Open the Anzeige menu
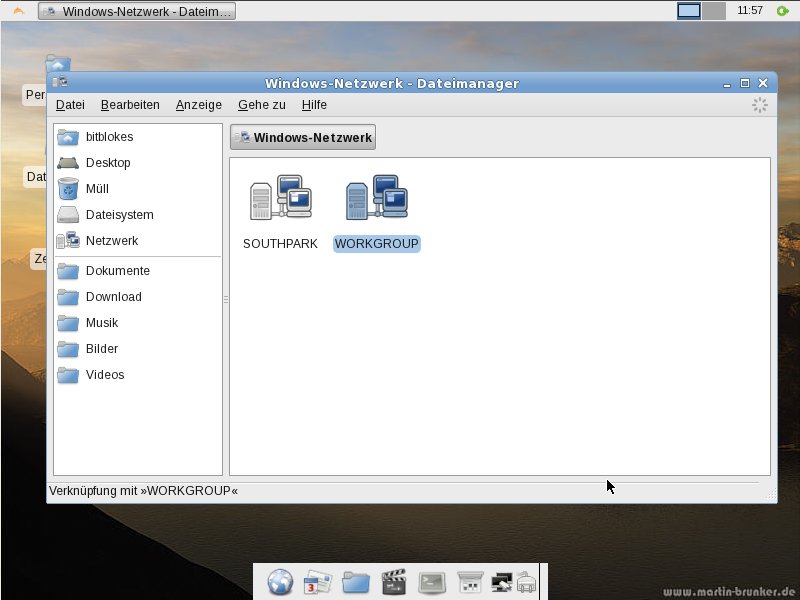Image resolution: width=800 pixels, height=600 pixels. [x=199, y=105]
